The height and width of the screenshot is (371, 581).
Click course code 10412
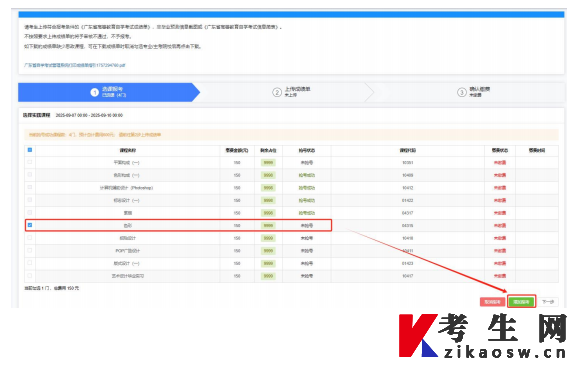click(408, 188)
